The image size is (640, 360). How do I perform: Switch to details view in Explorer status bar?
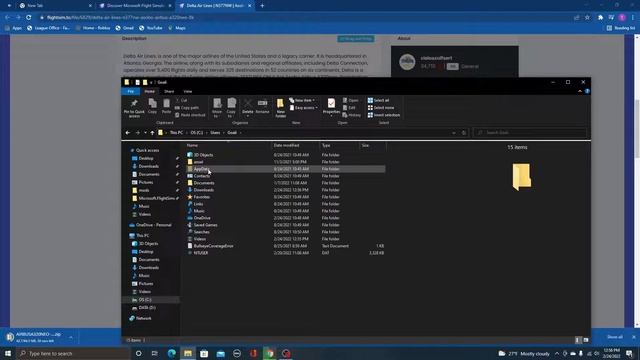click(578, 340)
